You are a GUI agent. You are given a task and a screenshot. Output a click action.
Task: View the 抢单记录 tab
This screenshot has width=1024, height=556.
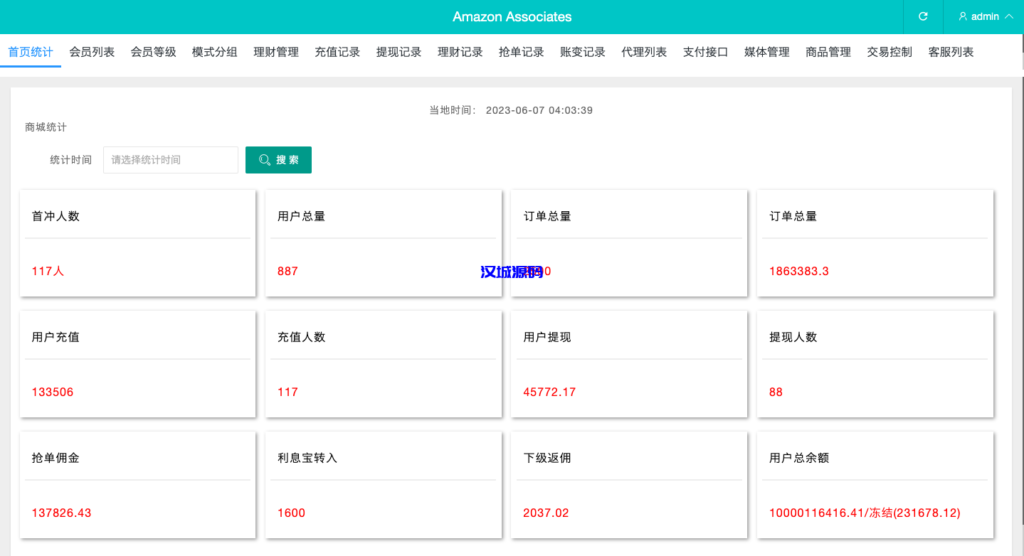click(522, 52)
